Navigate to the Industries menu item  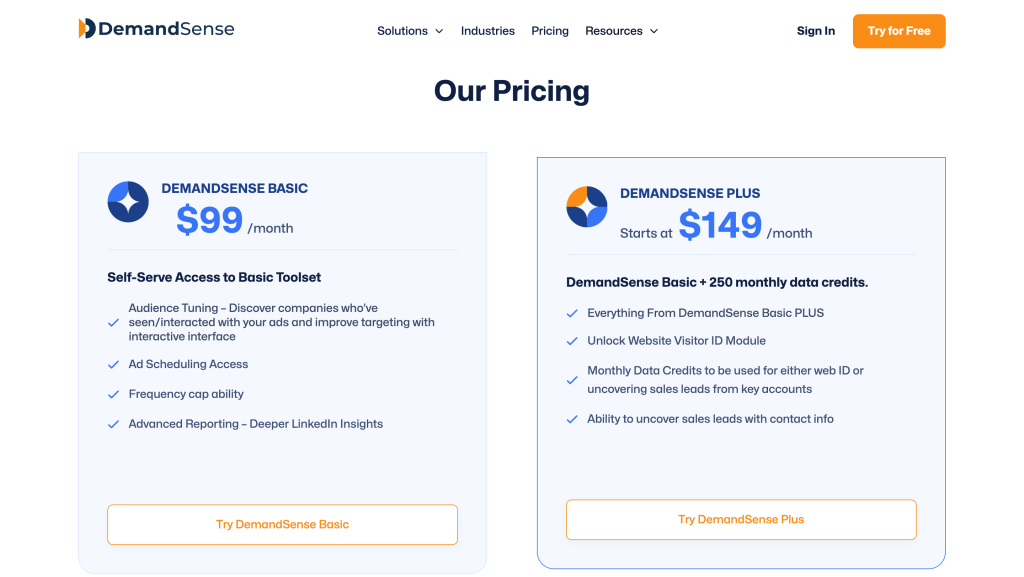coord(487,31)
